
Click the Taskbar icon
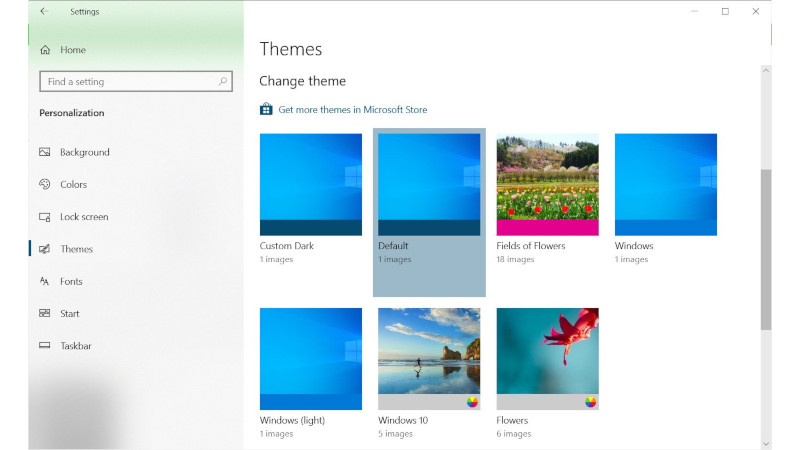coord(45,345)
